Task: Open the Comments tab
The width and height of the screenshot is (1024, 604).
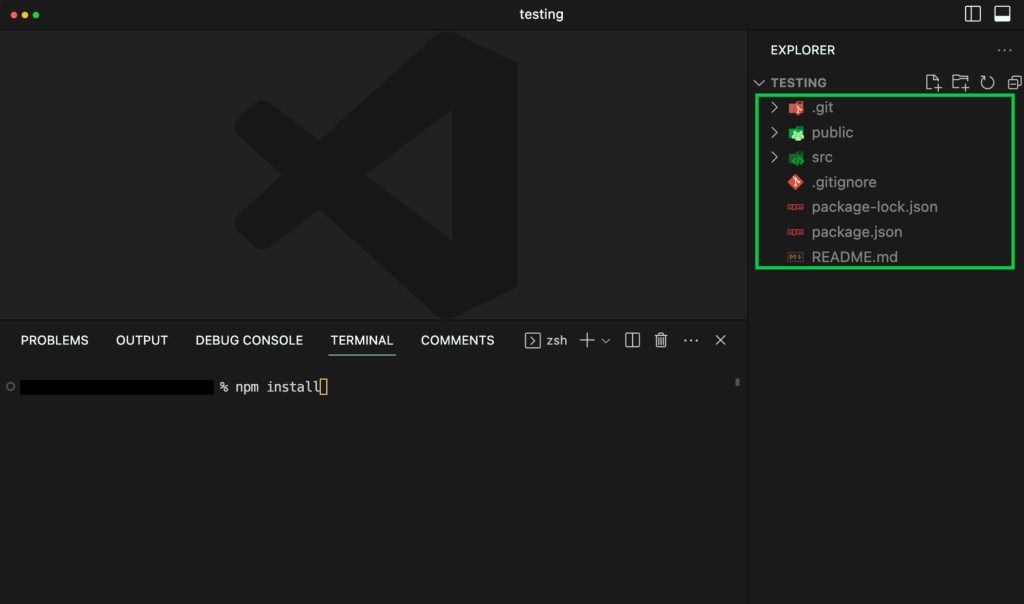Action: [457, 340]
